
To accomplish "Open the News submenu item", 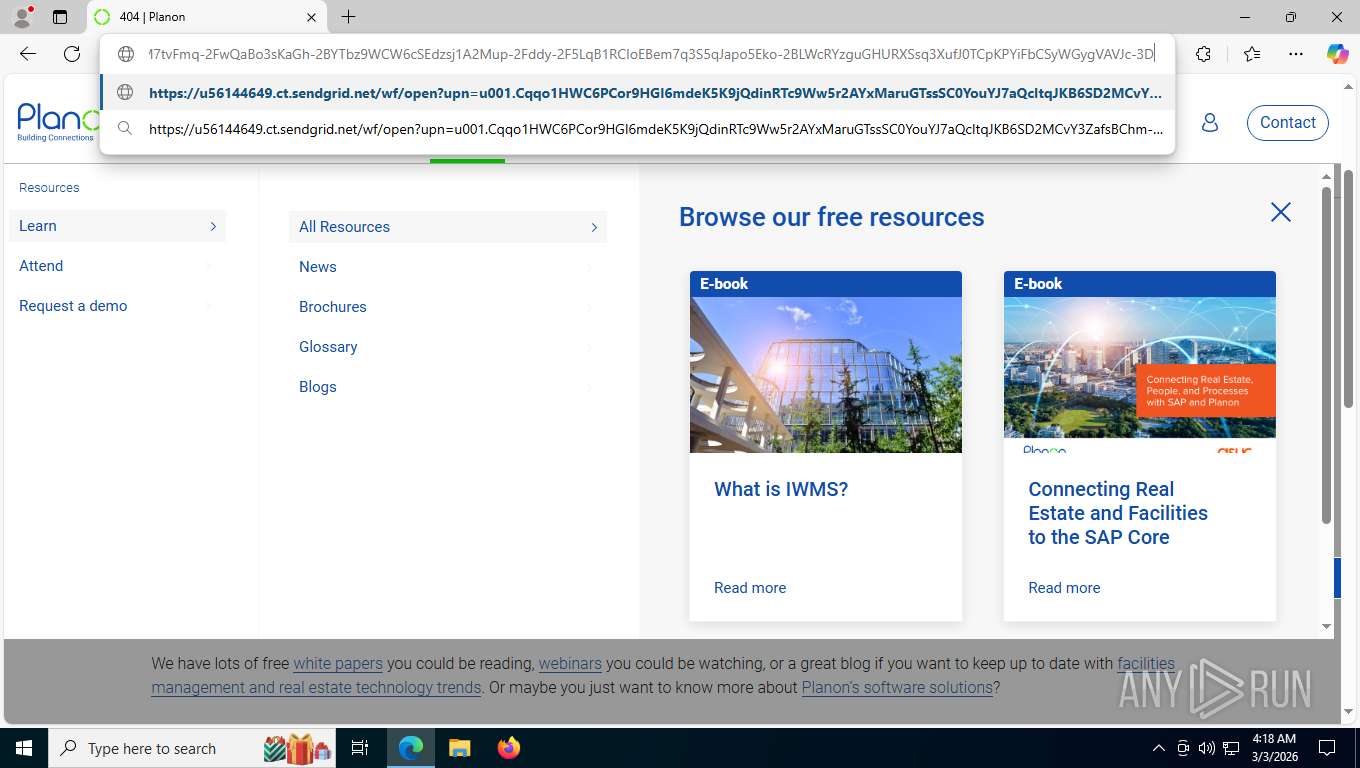I will [318, 267].
